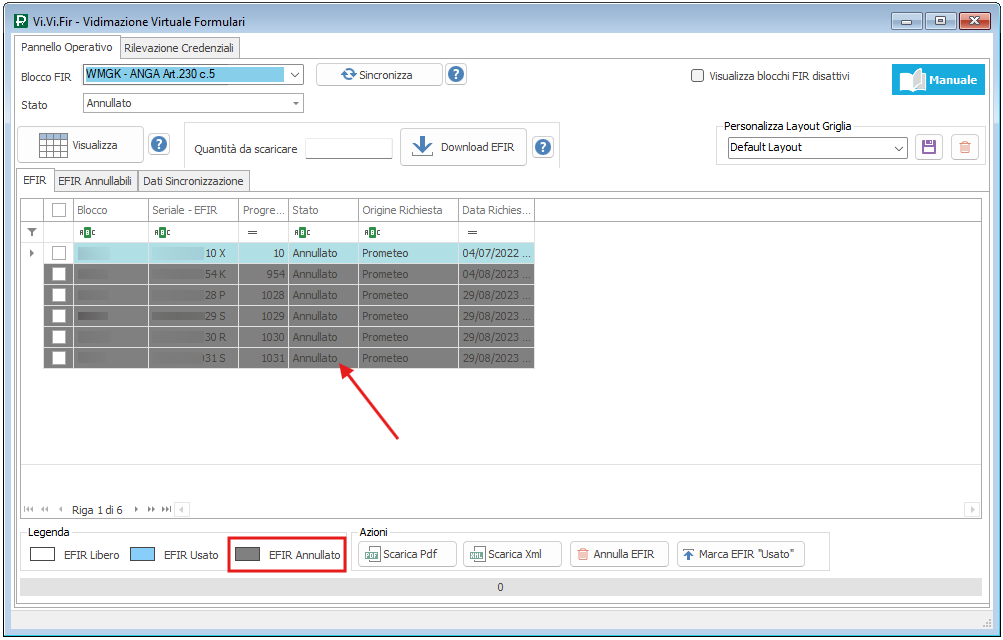Viewport: 1003px width, 640px height.
Task: Switch to Rilevazione Credenziali tab
Action: (179, 47)
